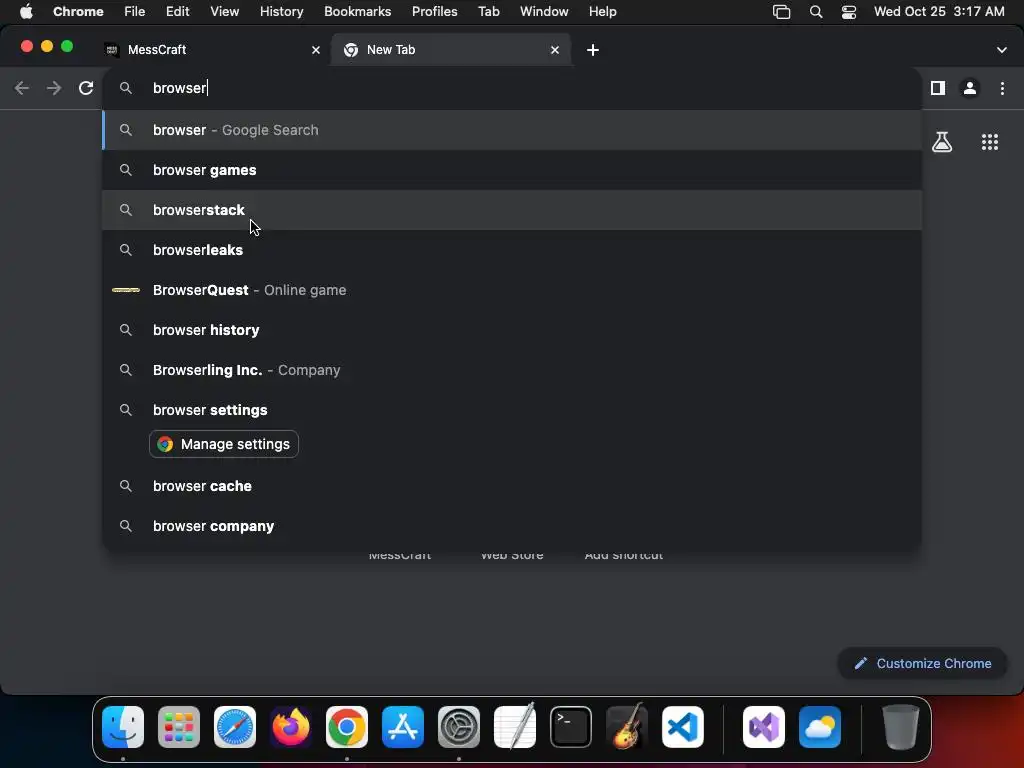Open the Edit menu
Viewport: 1024px width, 768px height.
click(x=177, y=12)
